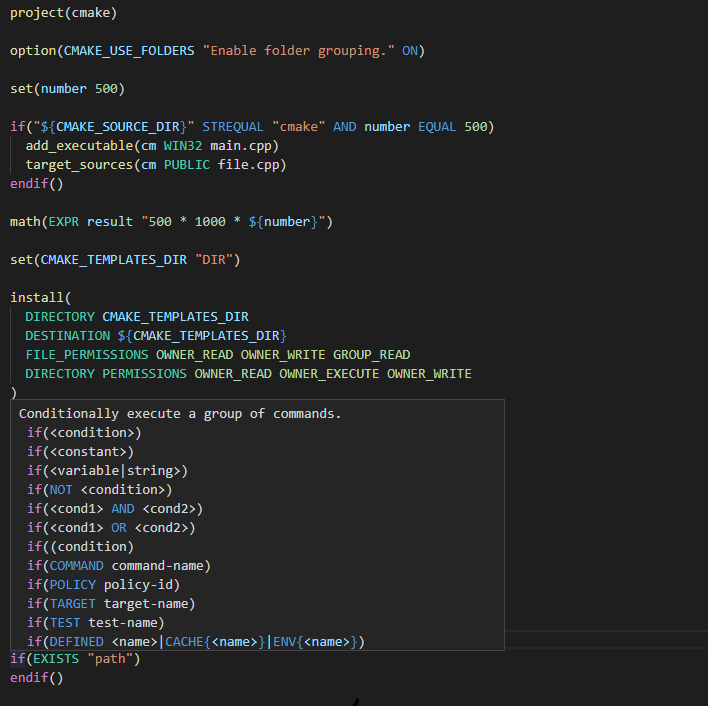Click the STREQUAL keyword
The height and width of the screenshot is (706, 708).
[233, 126]
